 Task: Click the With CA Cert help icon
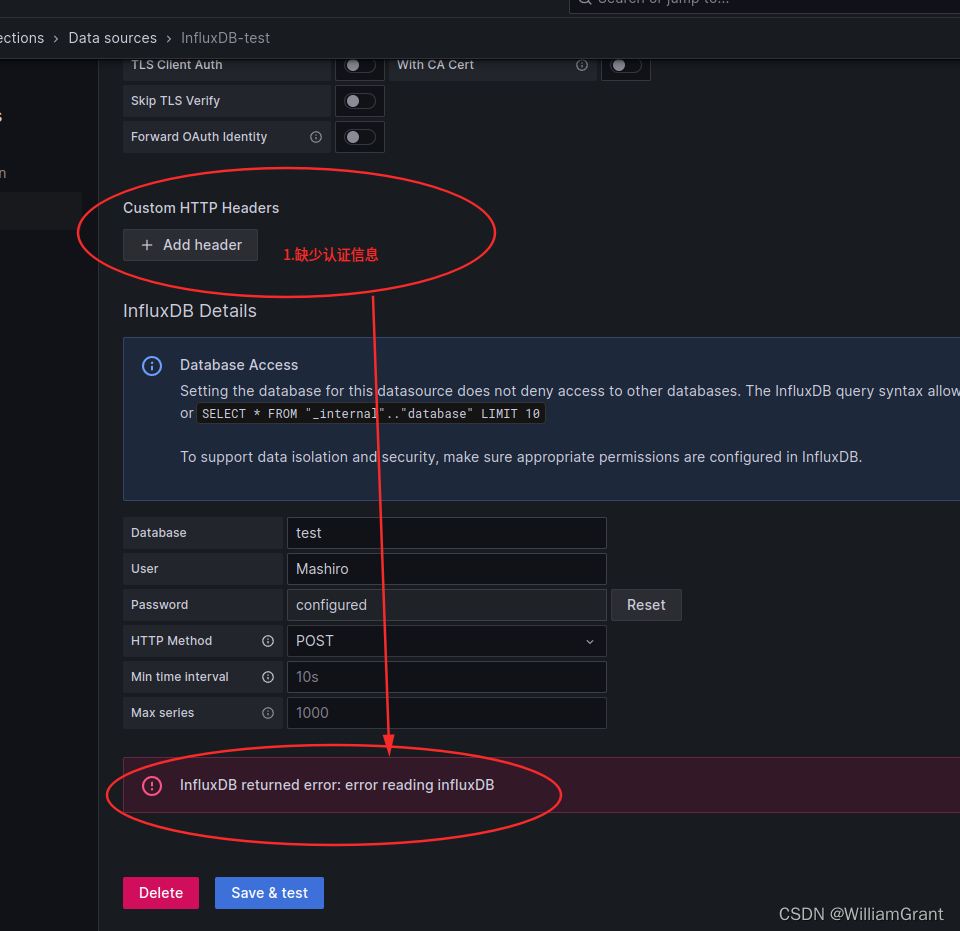582,65
